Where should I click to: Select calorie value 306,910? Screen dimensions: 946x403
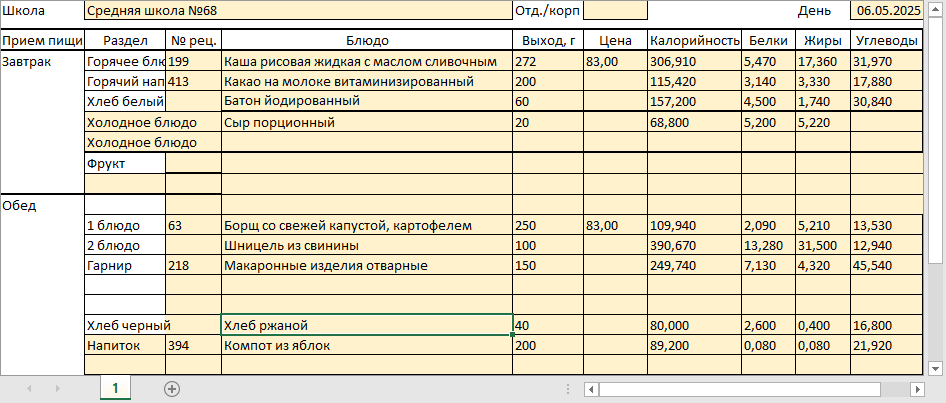[694, 61]
